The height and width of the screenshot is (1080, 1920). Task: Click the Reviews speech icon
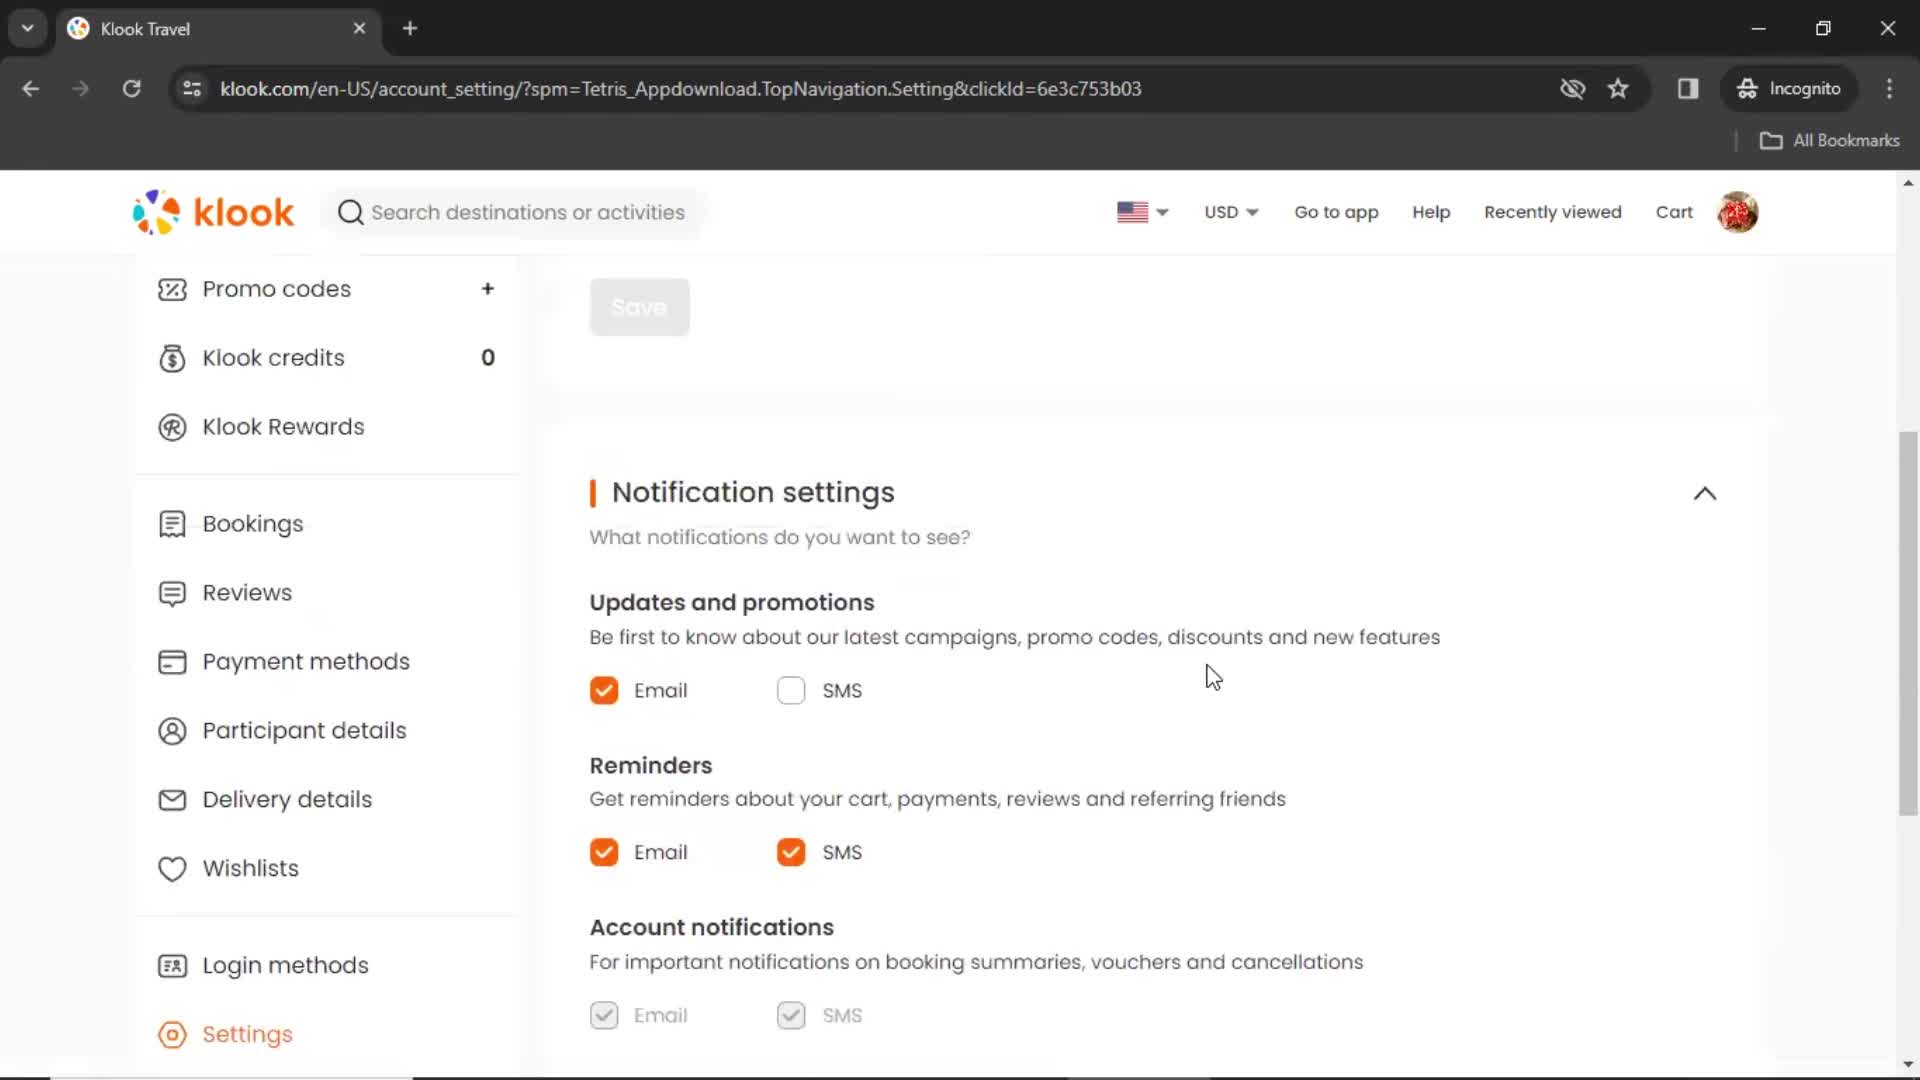tap(172, 593)
